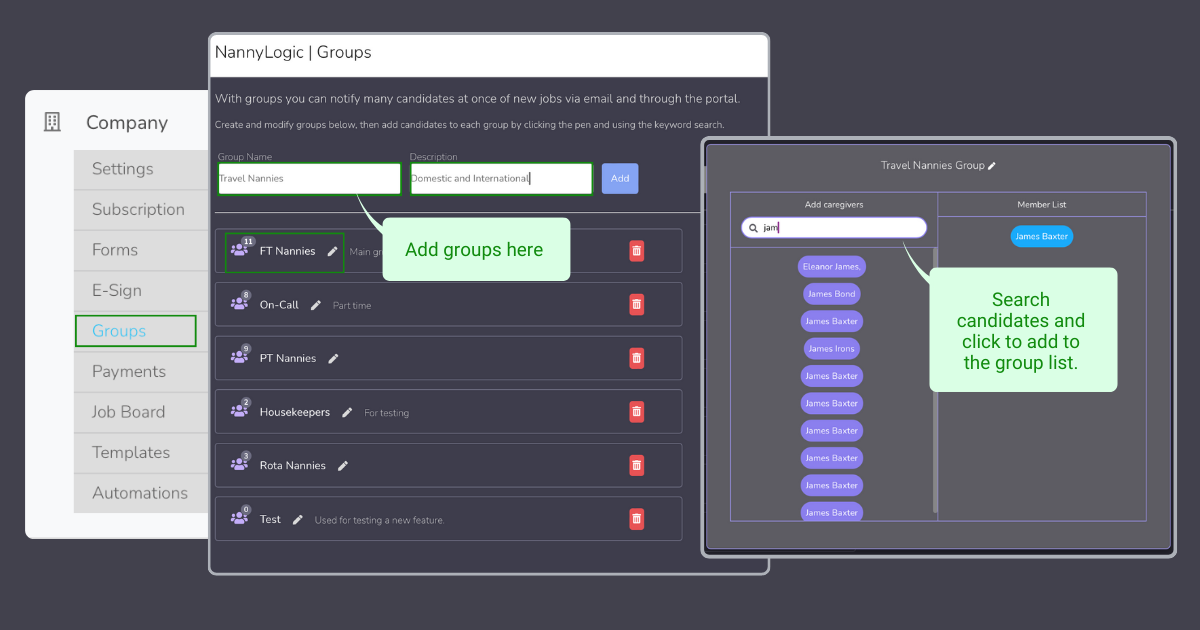Image resolution: width=1200 pixels, height=630 pixels.
Task: Click the caregiver search box
Action: (840, 228)
